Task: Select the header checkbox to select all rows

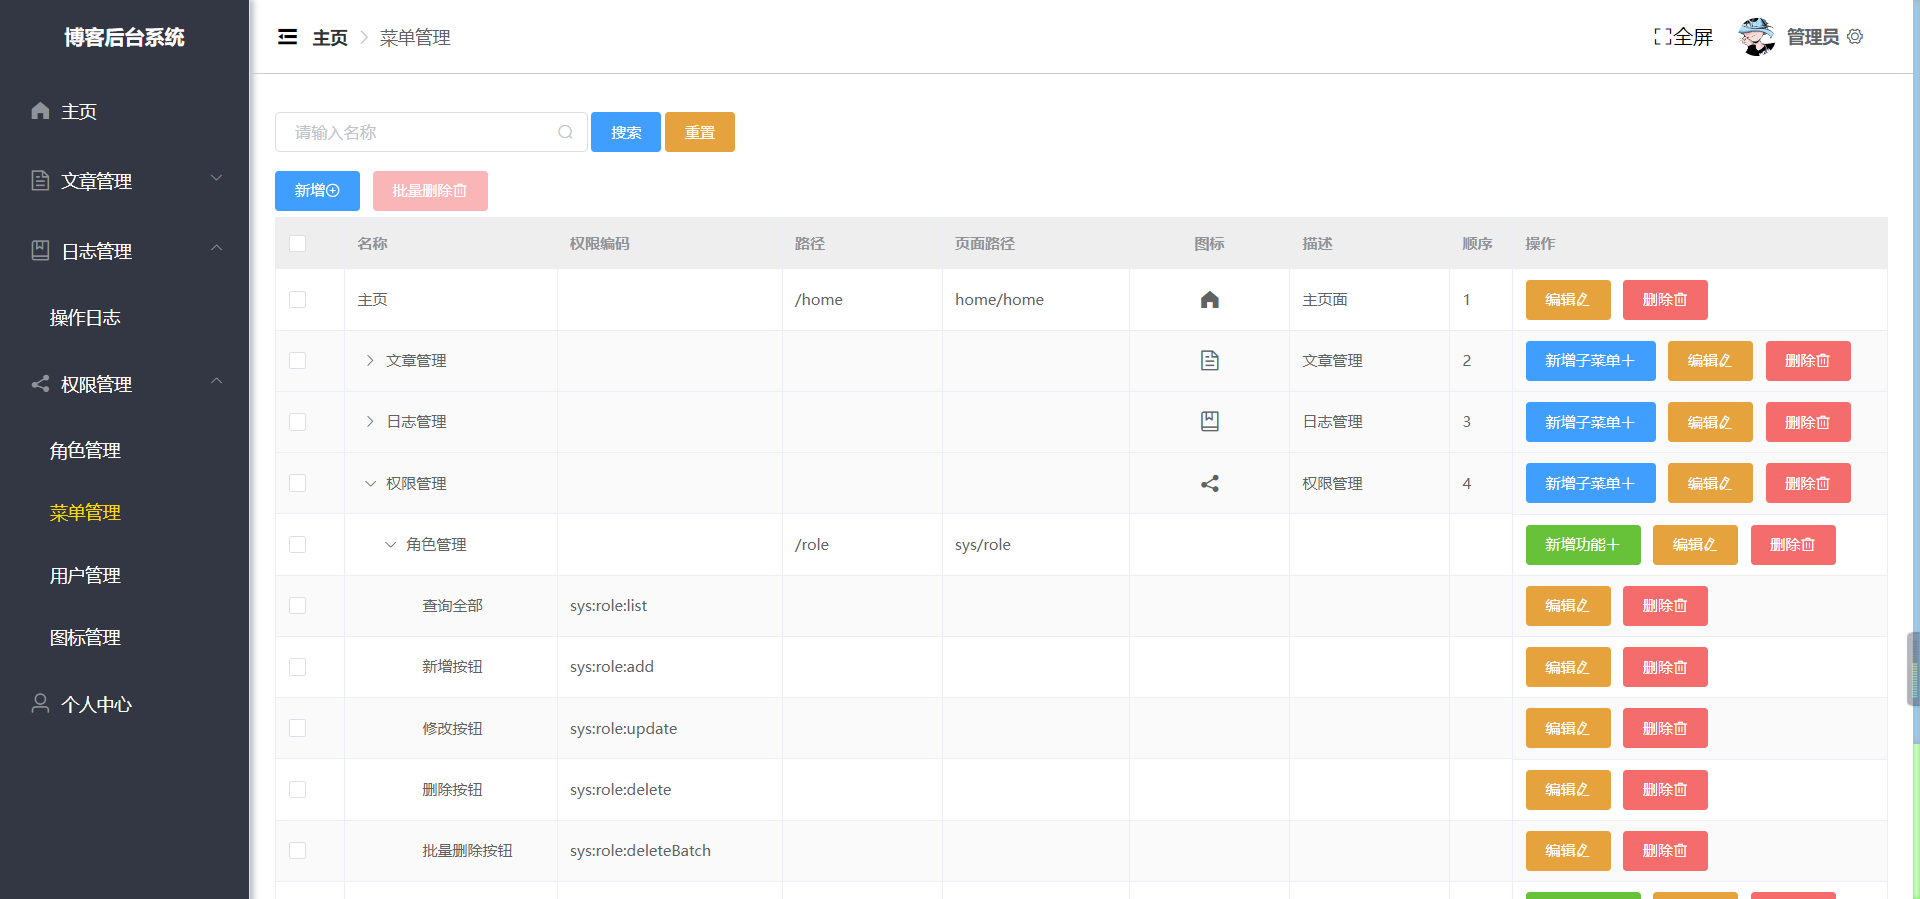Action: [x=297, y=243]
